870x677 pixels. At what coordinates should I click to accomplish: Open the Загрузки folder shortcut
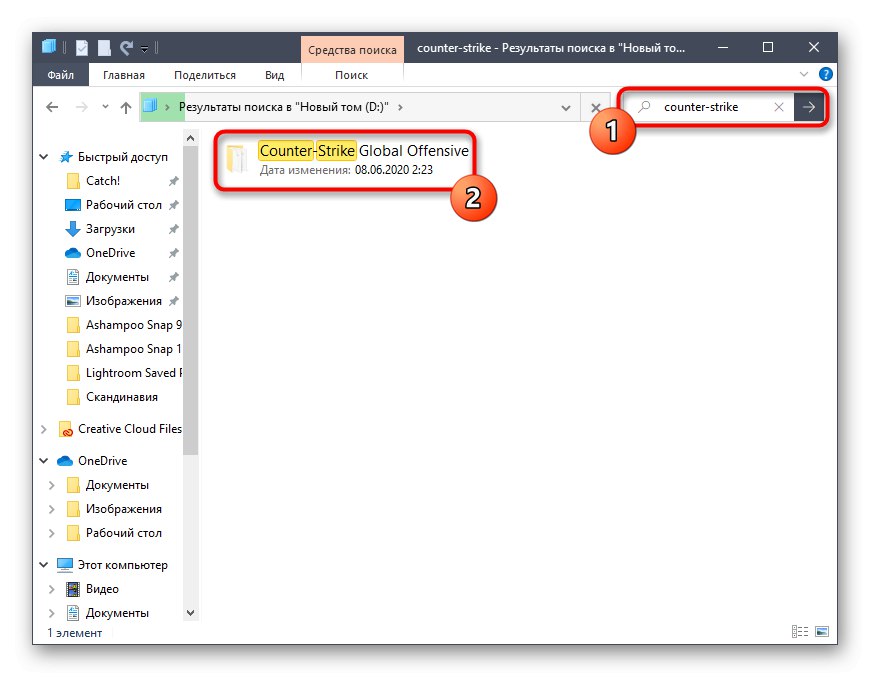[110, 229]
